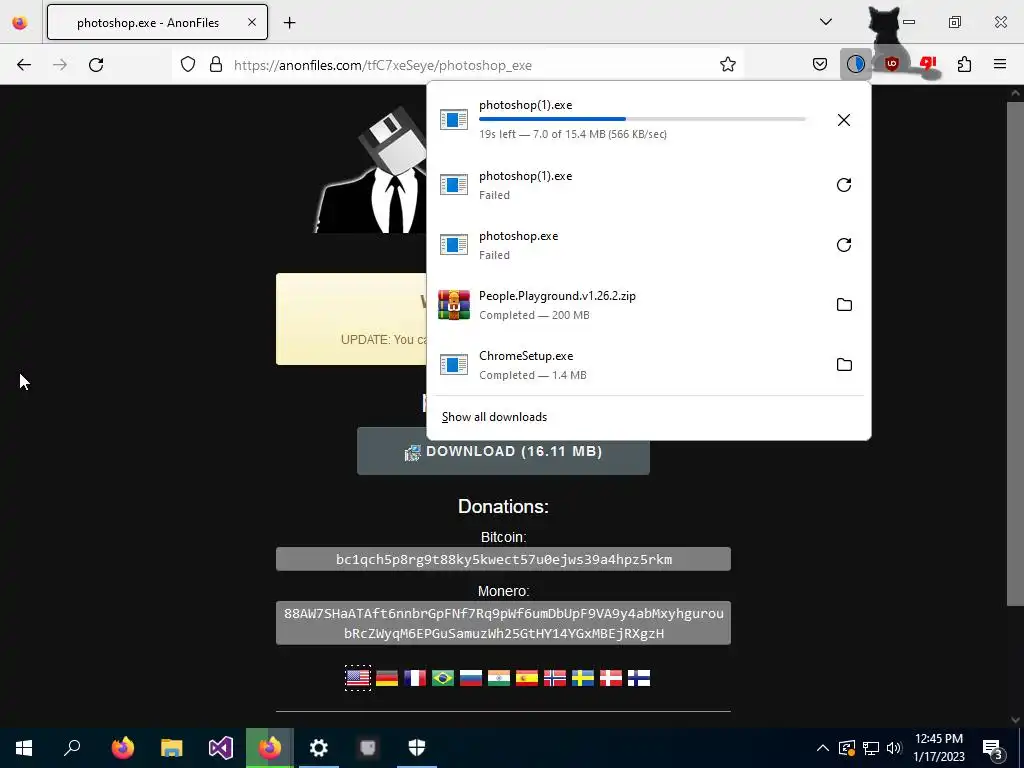Switch language to French flag
Image resolution: width=1024 pixels, height=768 pixels.
coord(415,679)
